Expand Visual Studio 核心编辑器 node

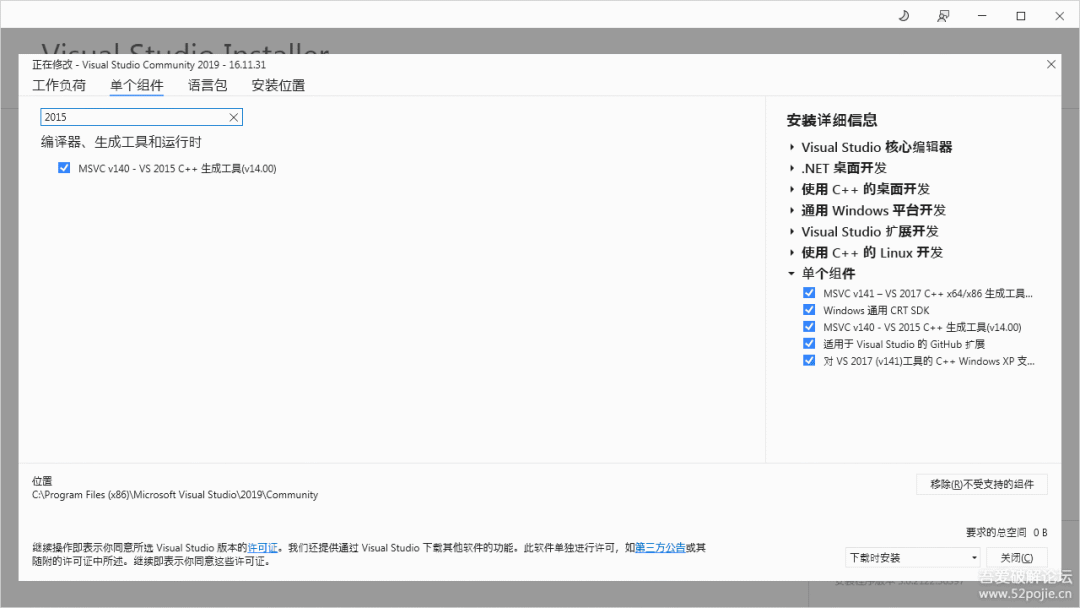tap(792, 147)
